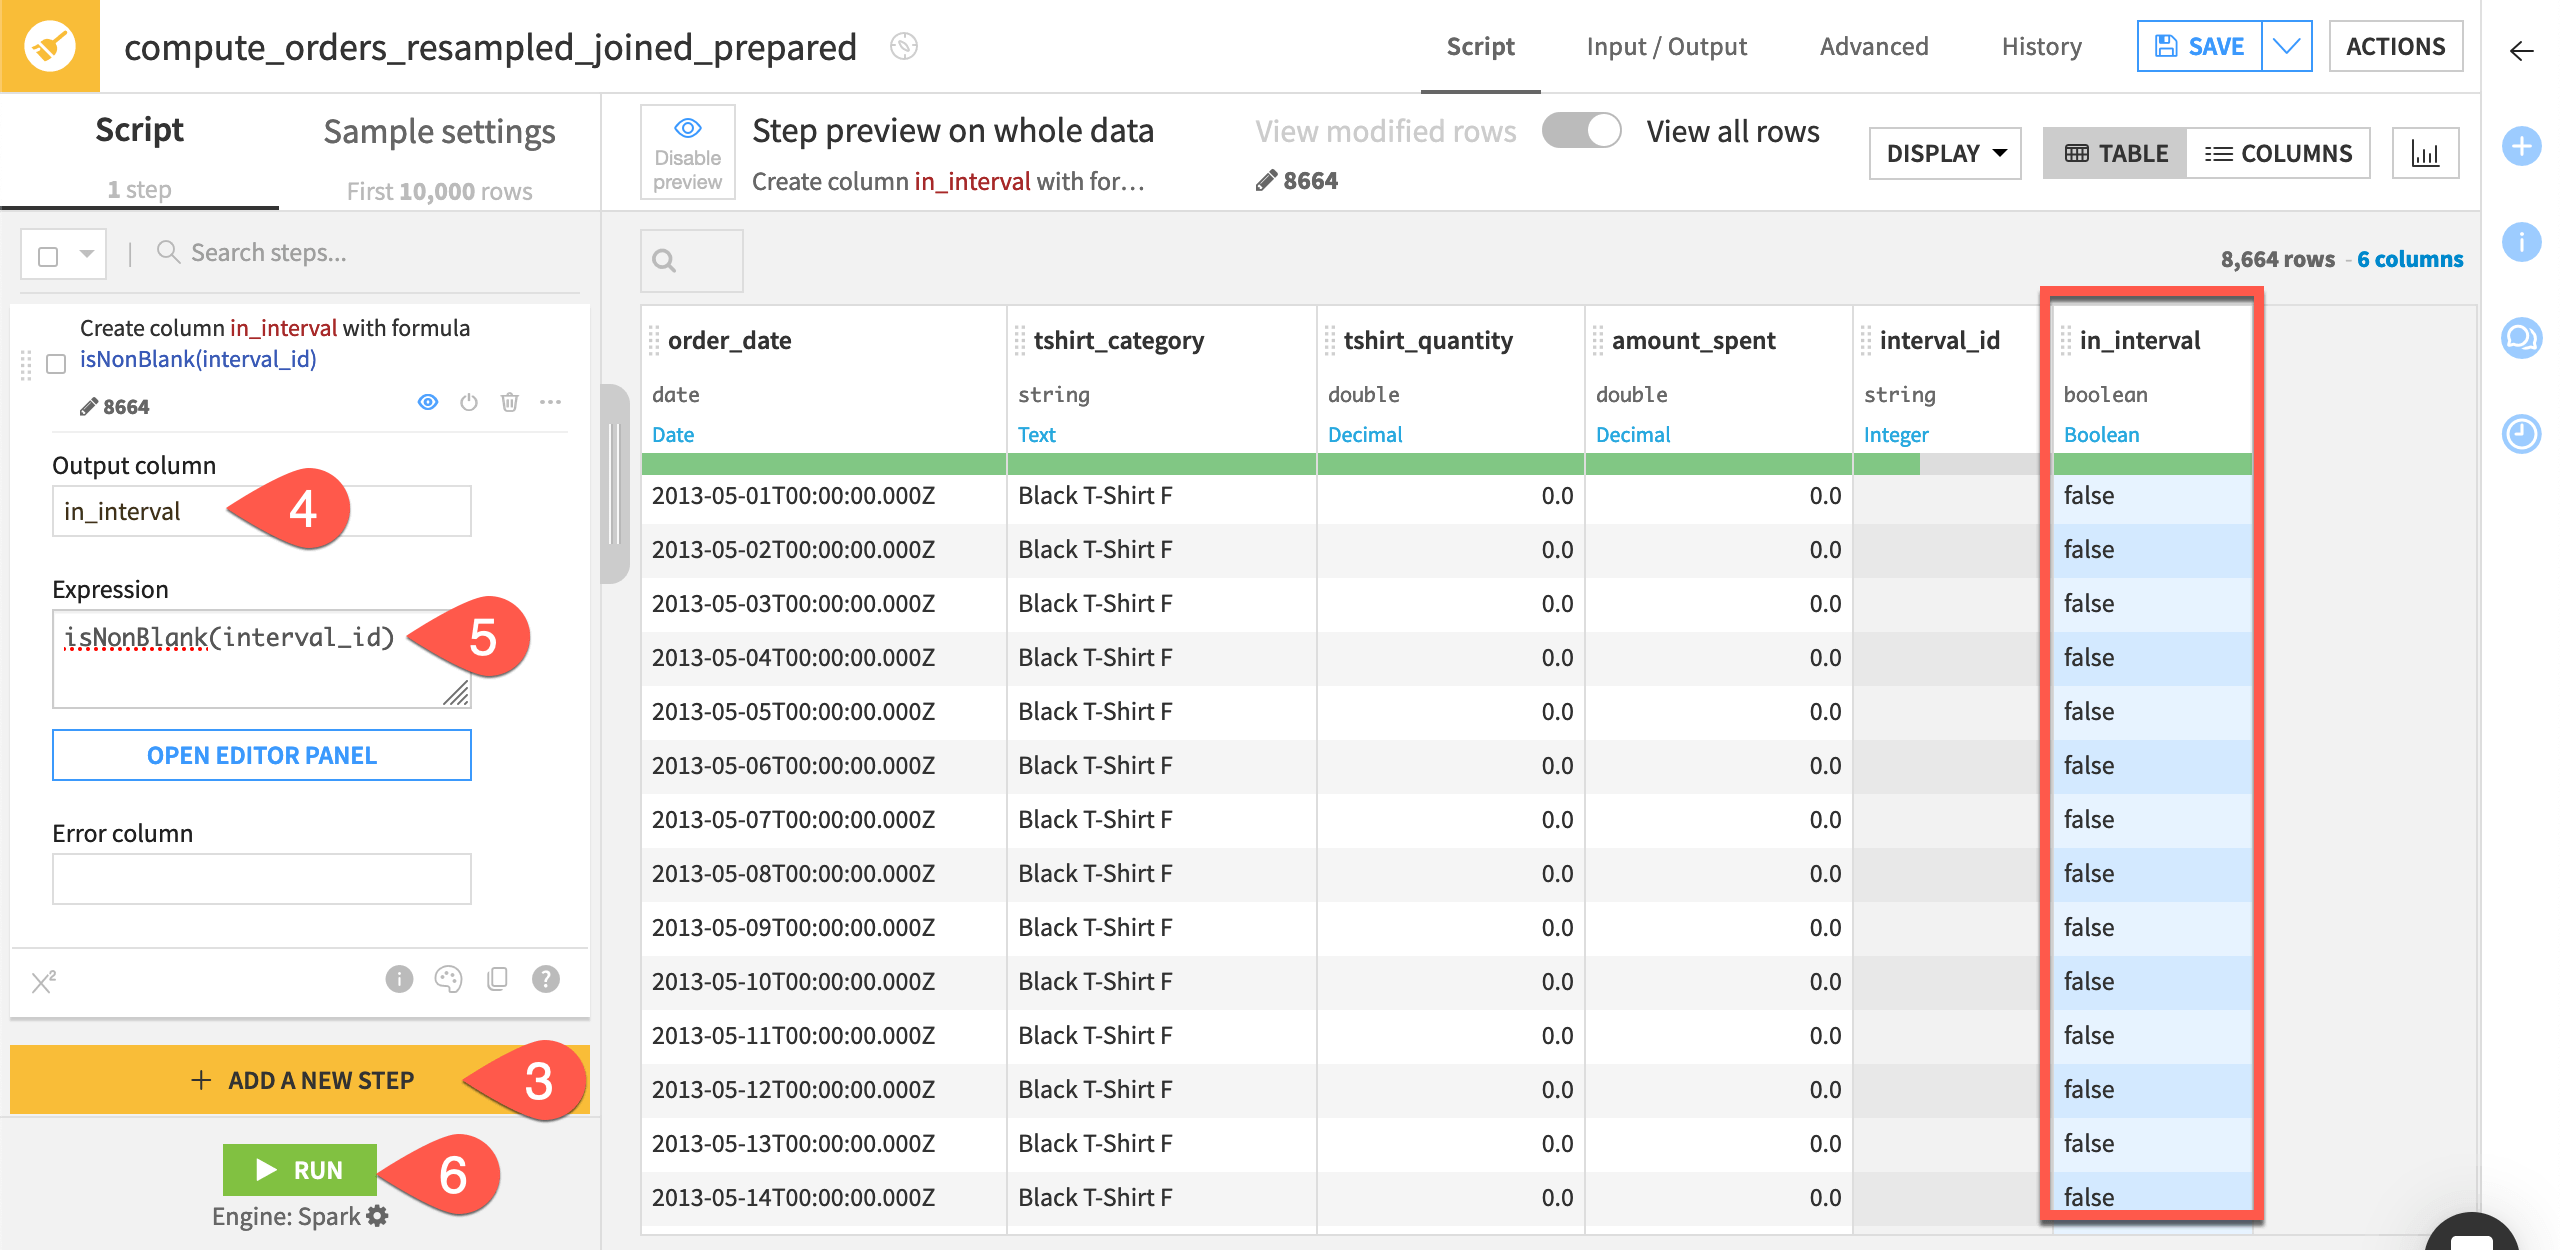Click ADD A NEW STEP
2560x1250 pixels.
coord(300,1080)
